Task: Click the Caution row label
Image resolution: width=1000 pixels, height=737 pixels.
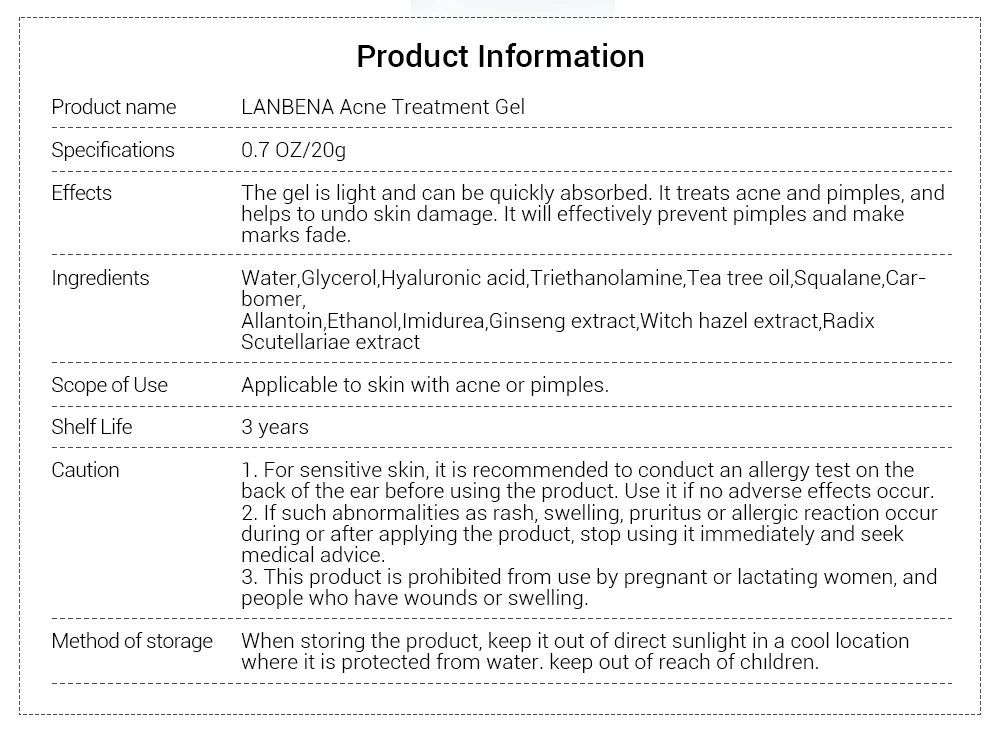Action: (x=85, y=470)
